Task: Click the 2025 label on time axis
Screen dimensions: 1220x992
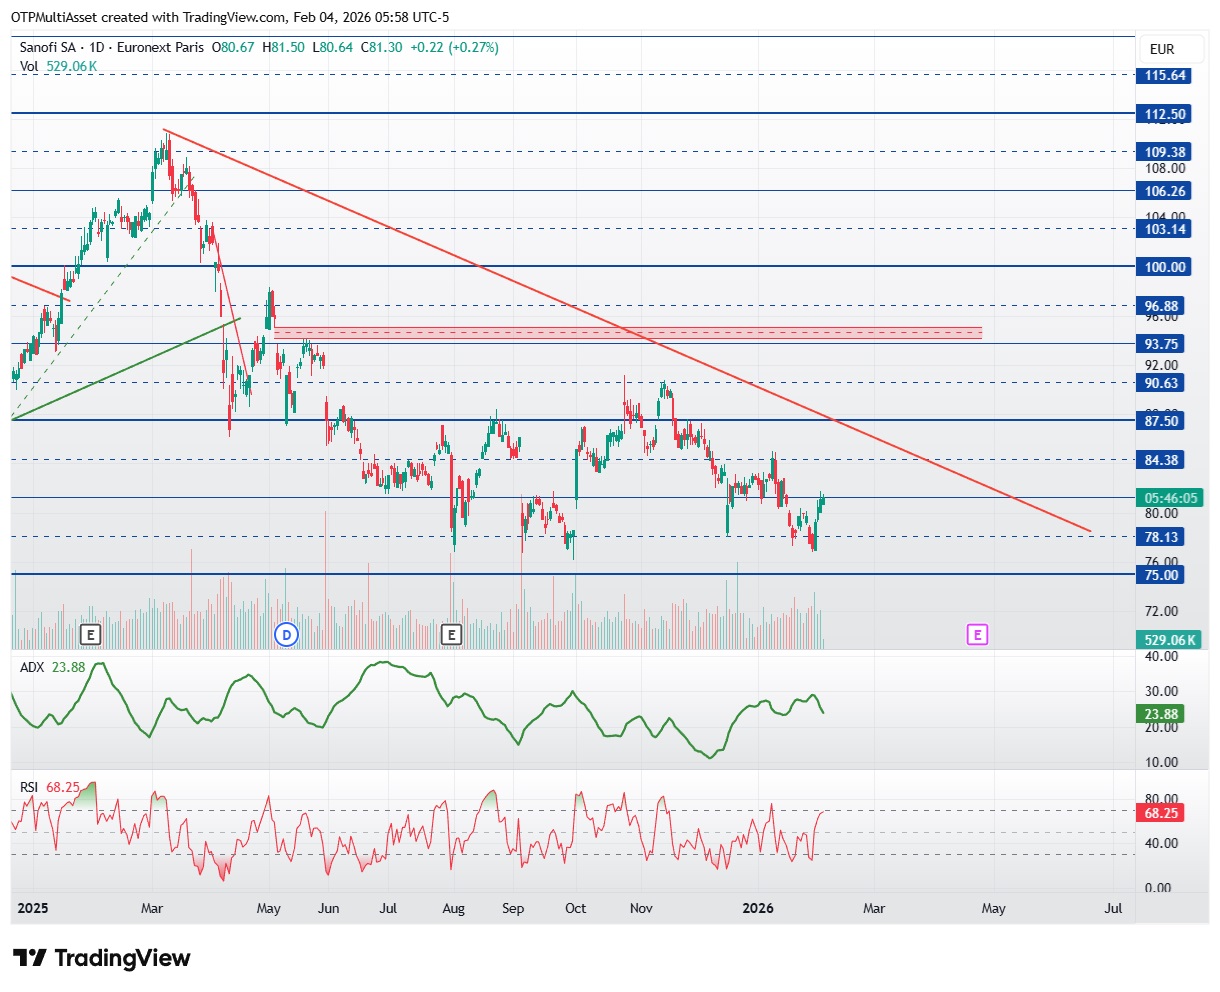Action: (33, 909)
